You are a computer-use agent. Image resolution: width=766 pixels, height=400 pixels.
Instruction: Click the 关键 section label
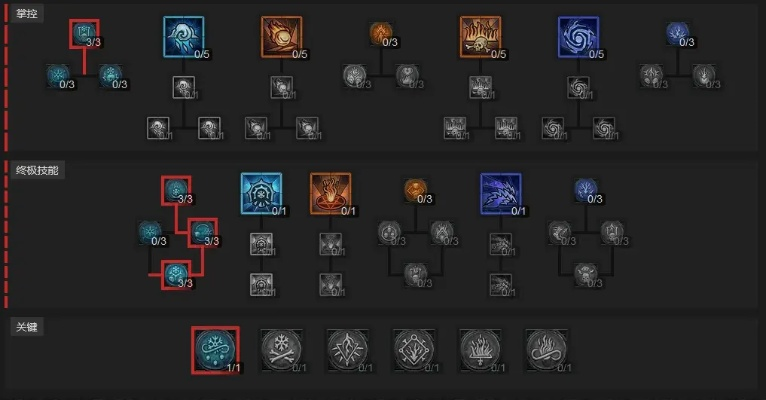(26, 327)
